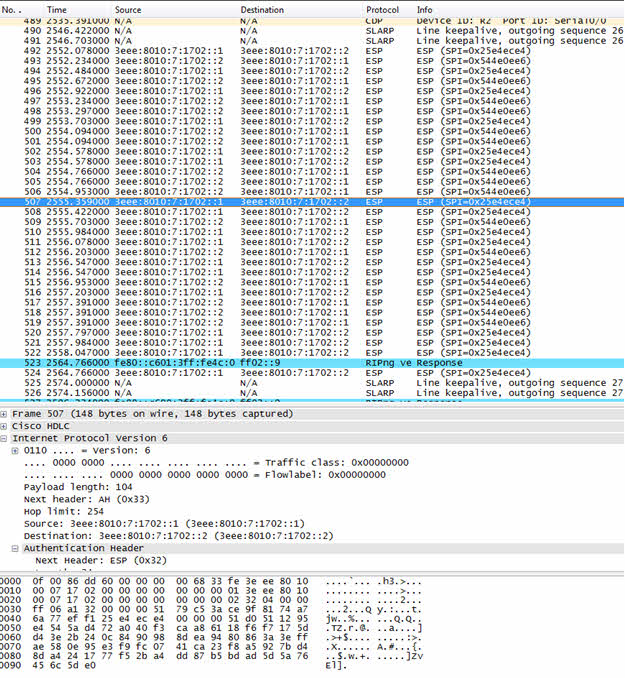Image resolution: width=625 pixels, height=678 pixels.
Task: Select Next header: AH (0x33) field
Action: click(87, 499)
